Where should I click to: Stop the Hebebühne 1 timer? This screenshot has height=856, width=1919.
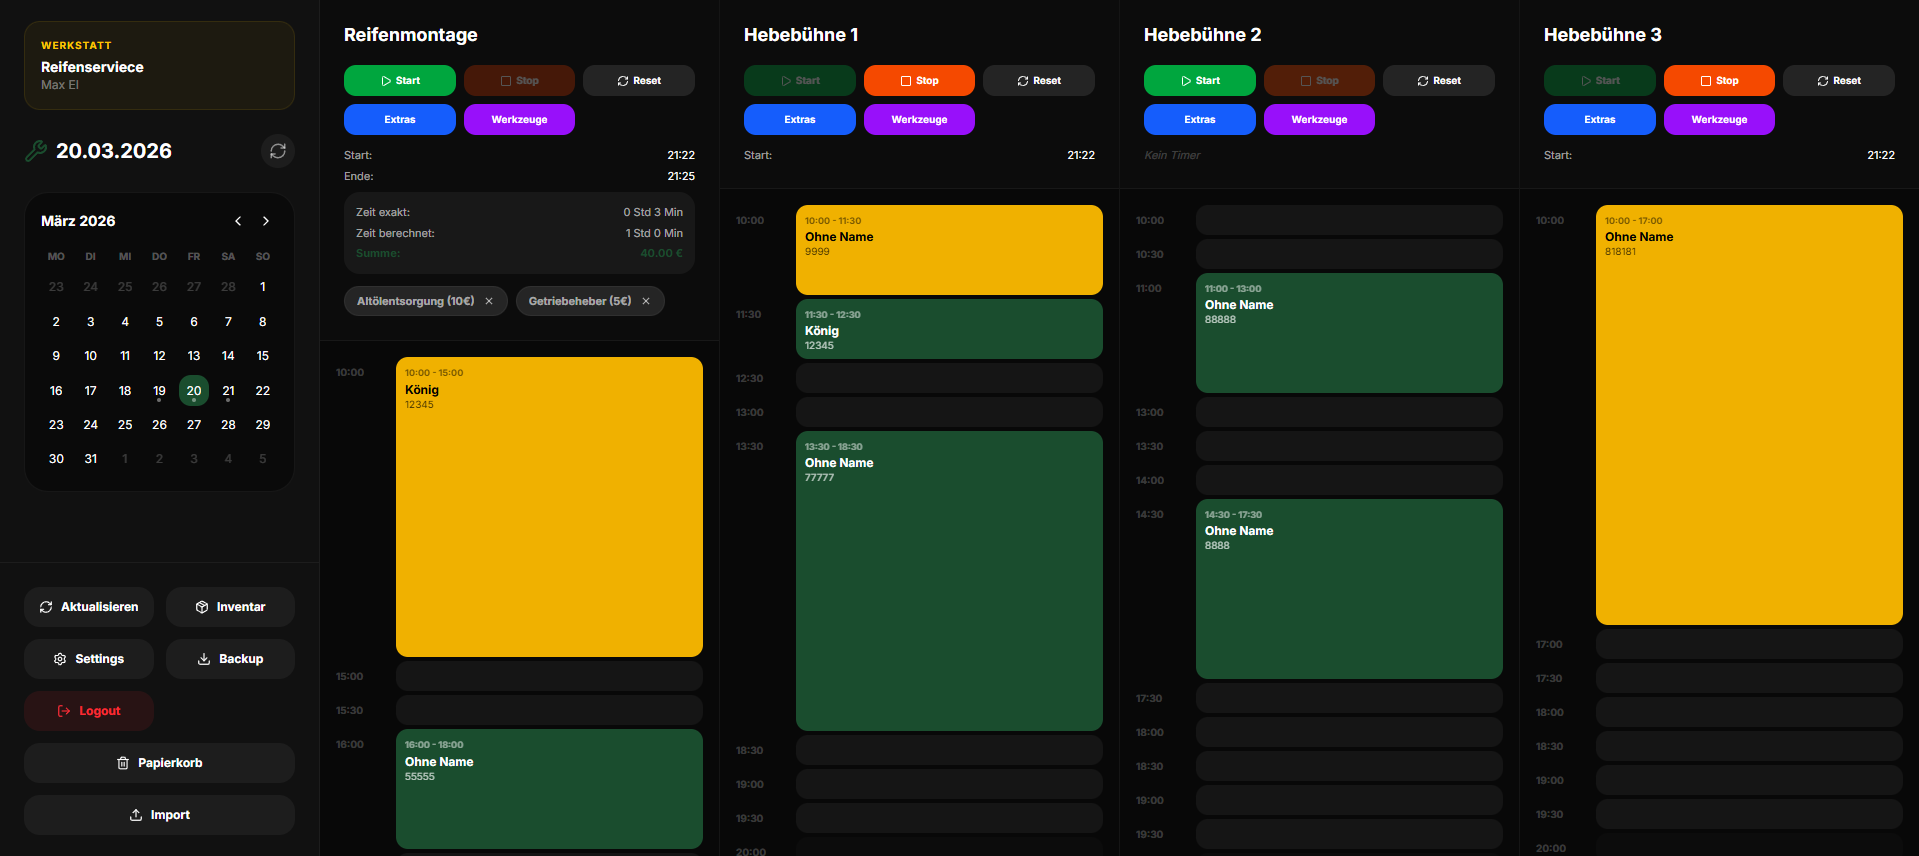pyautogui.click(x=918, y=81)
